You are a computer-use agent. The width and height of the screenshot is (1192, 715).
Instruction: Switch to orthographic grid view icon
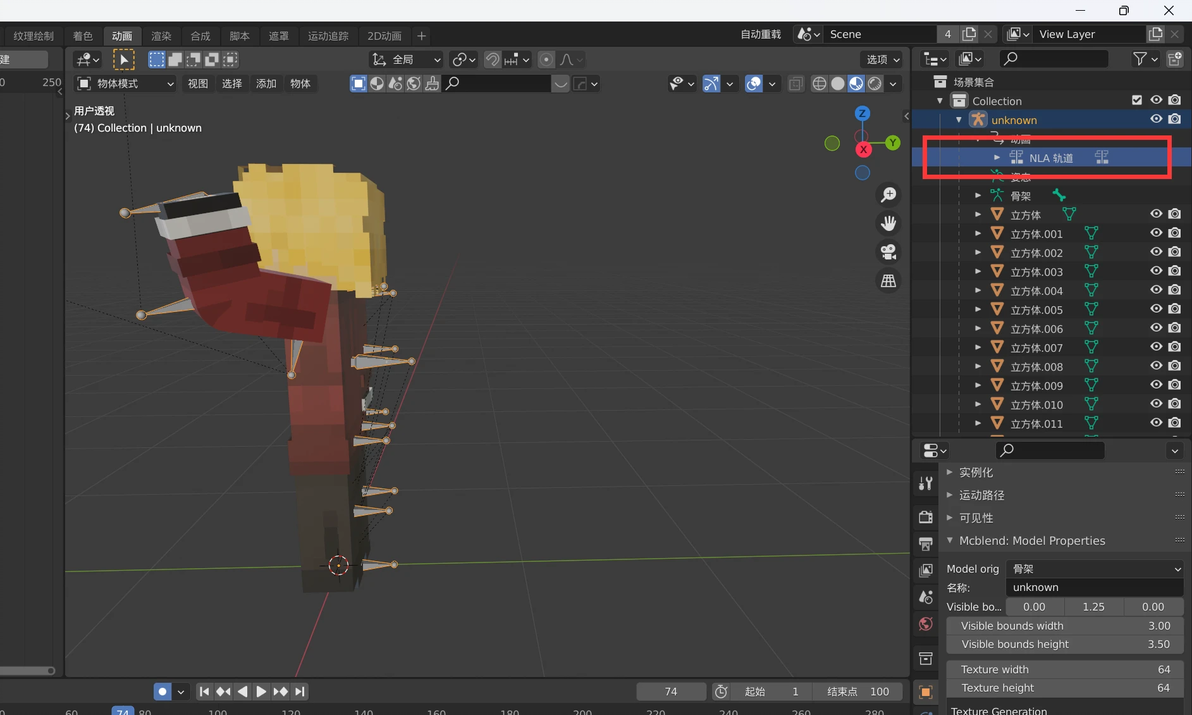tap(888, 281)
